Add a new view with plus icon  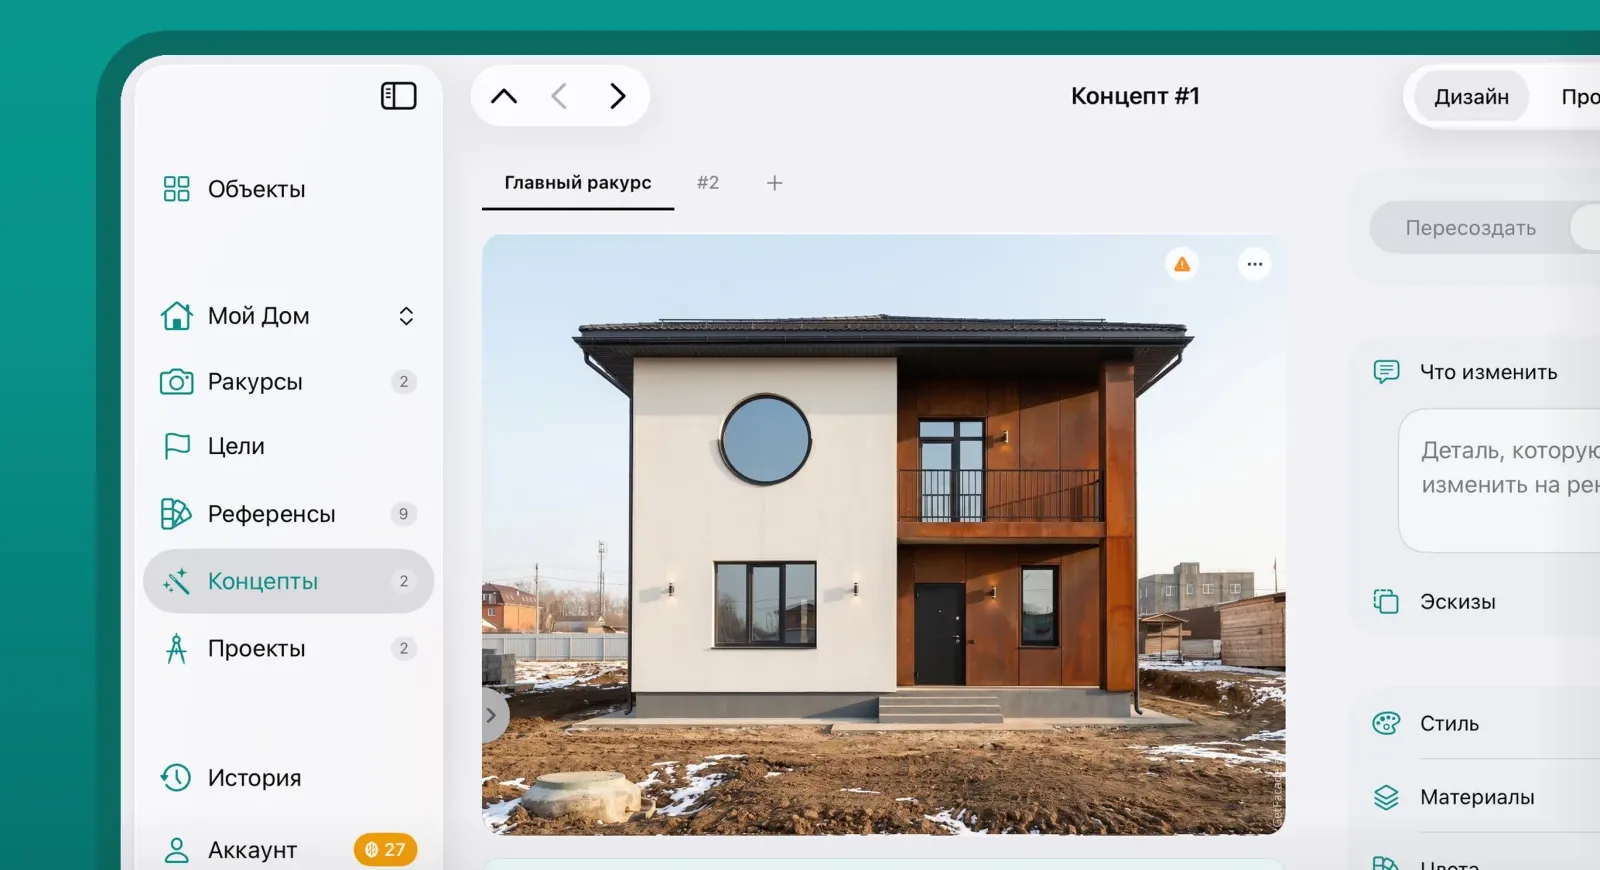pyautogui.click(x=775, y=183)
